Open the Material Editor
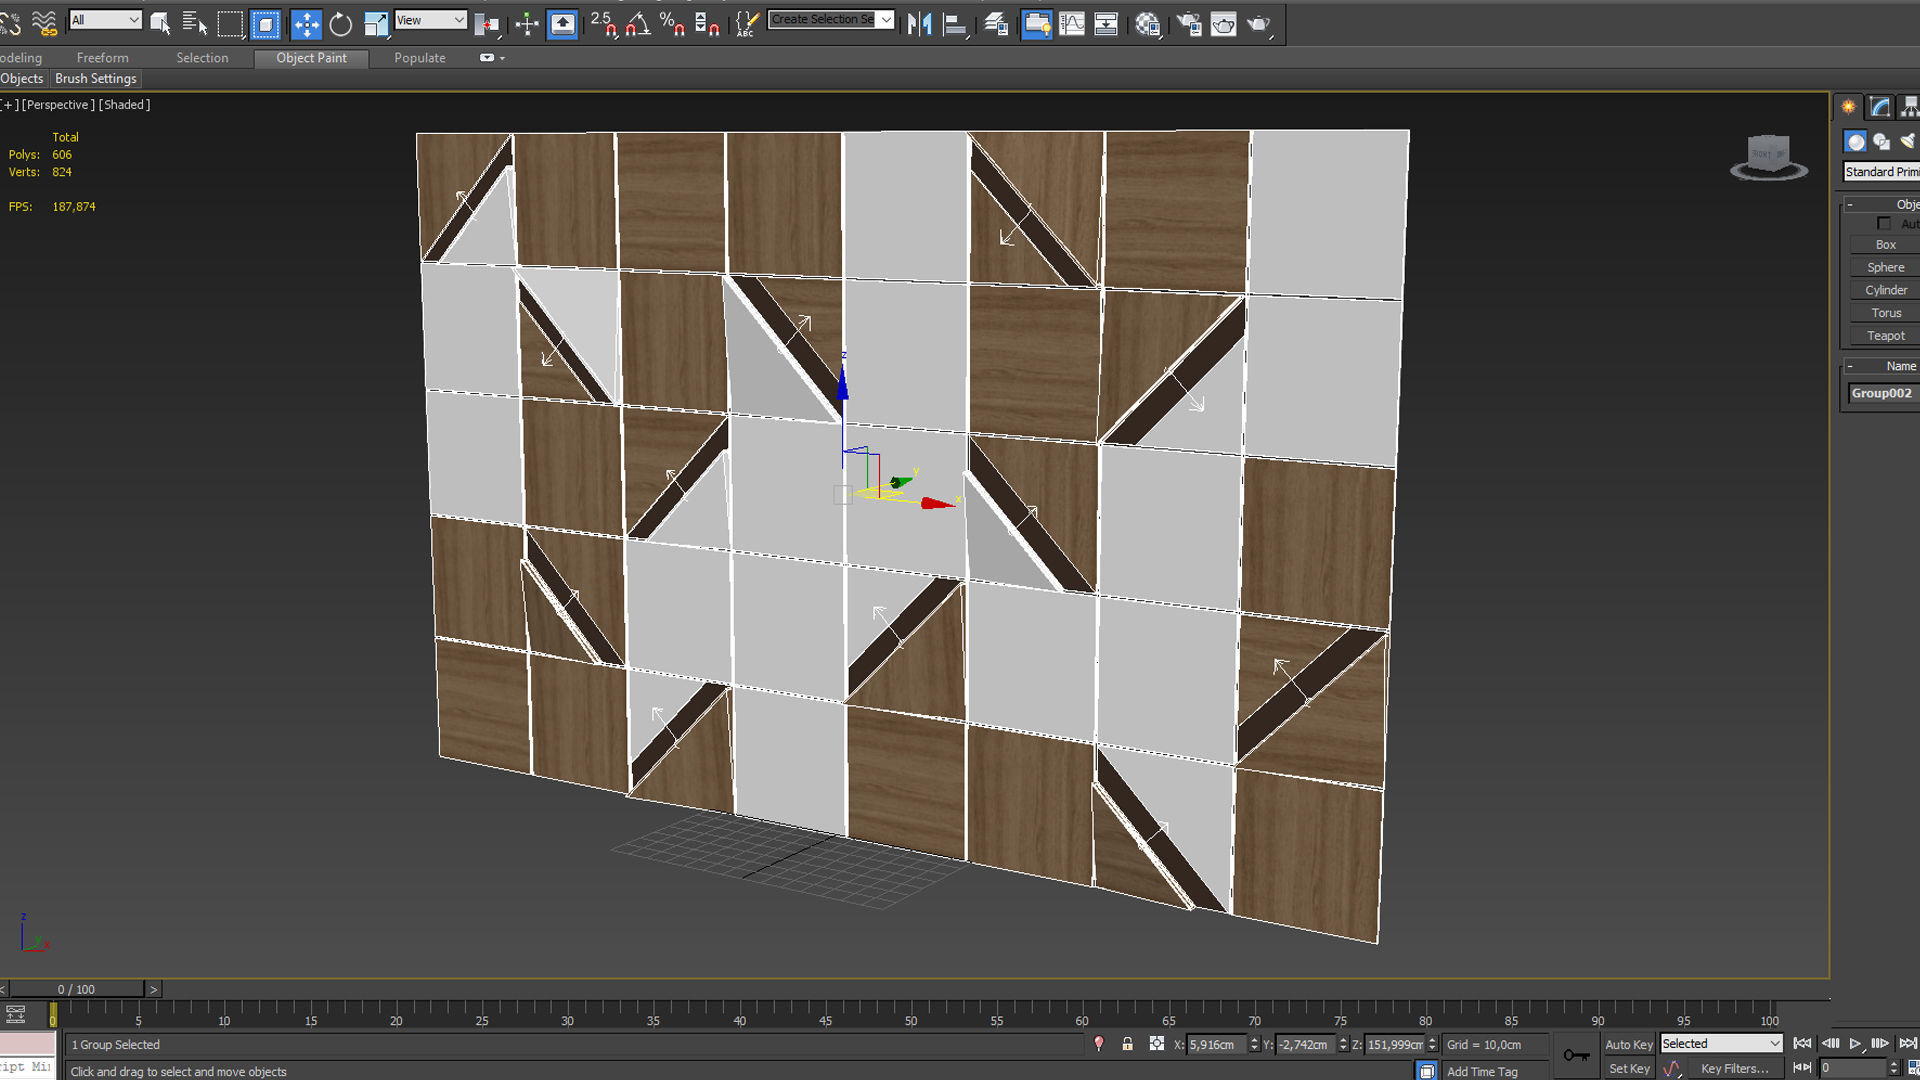Image resolution: width=1920 pixels, height=1080 pixels. [1148, 23]
